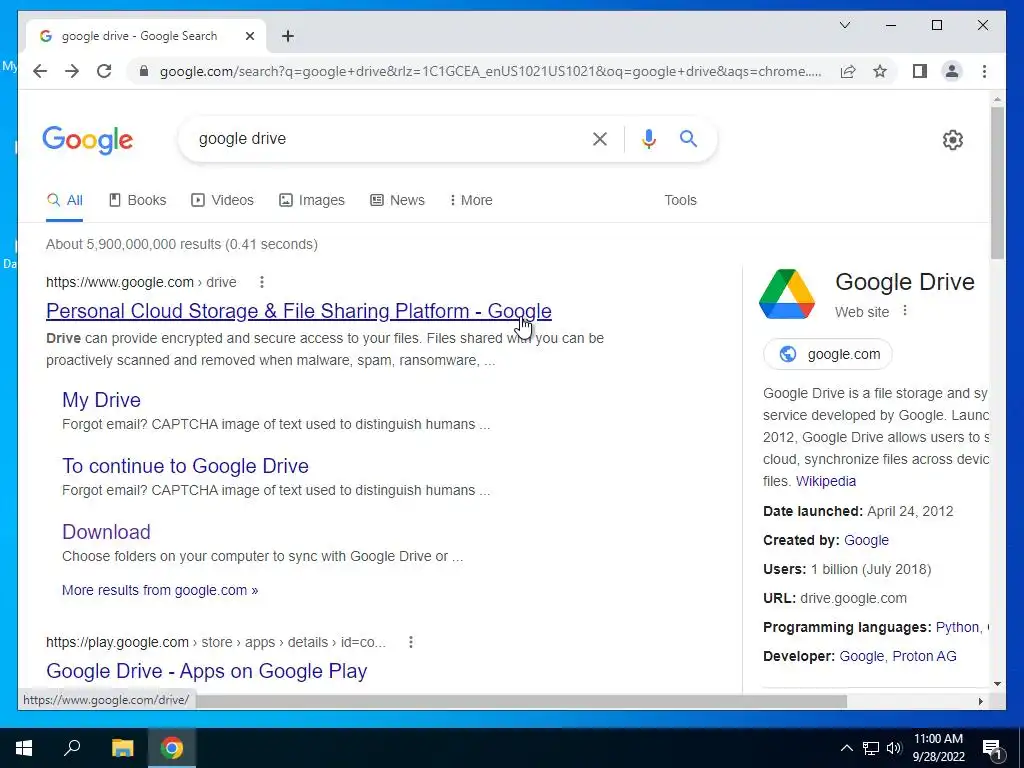The height and width of the screenshot is (768, 1024).
Task: Click the scroll down arrow
Action: click(x=997, y=684)
